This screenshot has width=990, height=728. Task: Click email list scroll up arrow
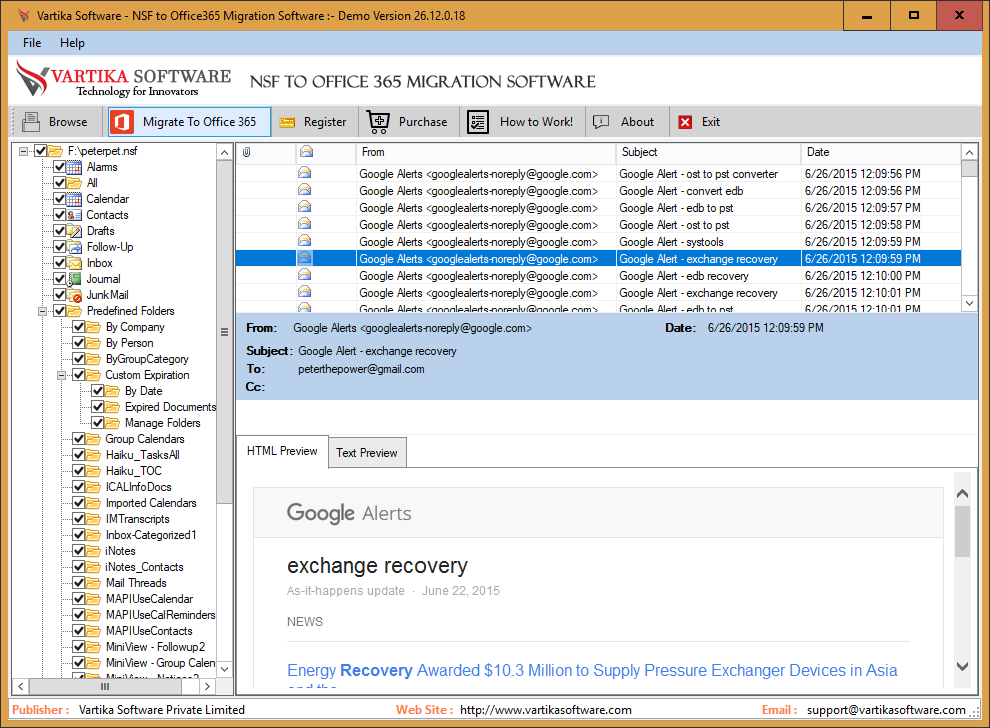pyautogui.click(x=969, y=152)
